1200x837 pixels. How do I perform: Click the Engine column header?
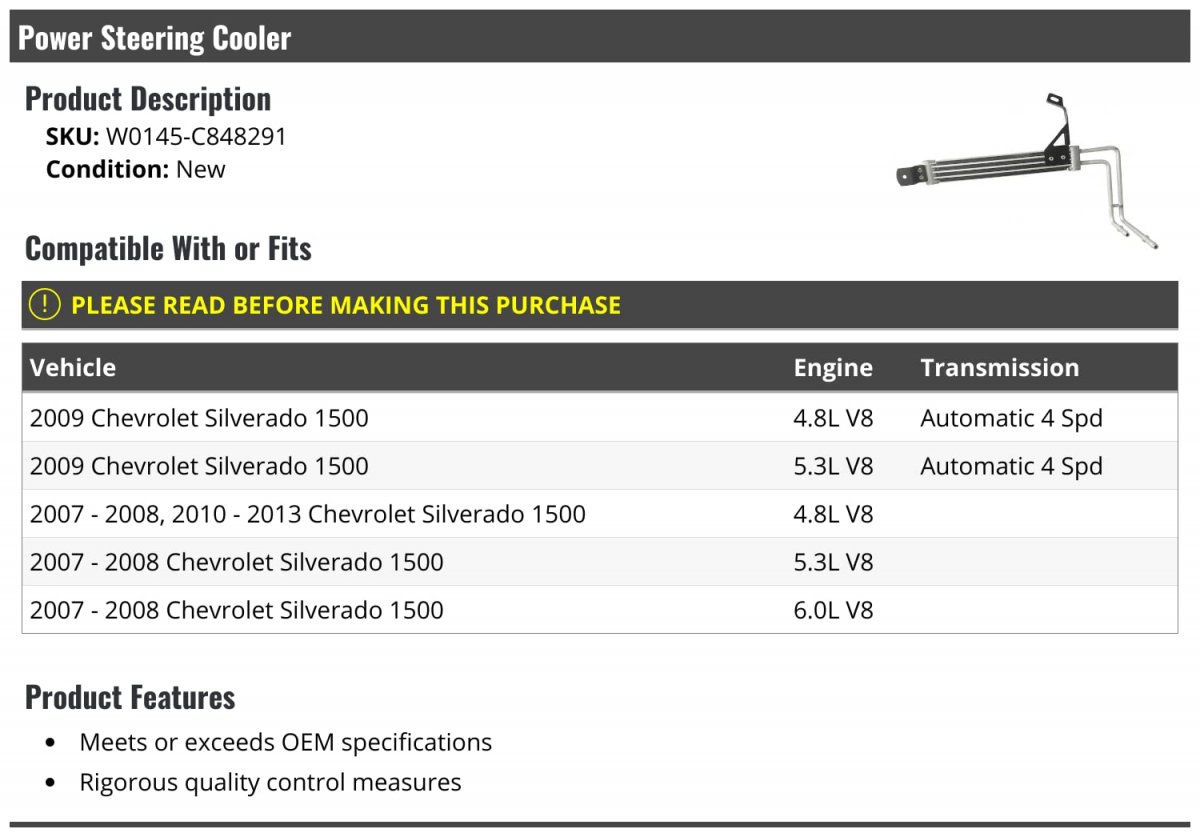[833, 367]
